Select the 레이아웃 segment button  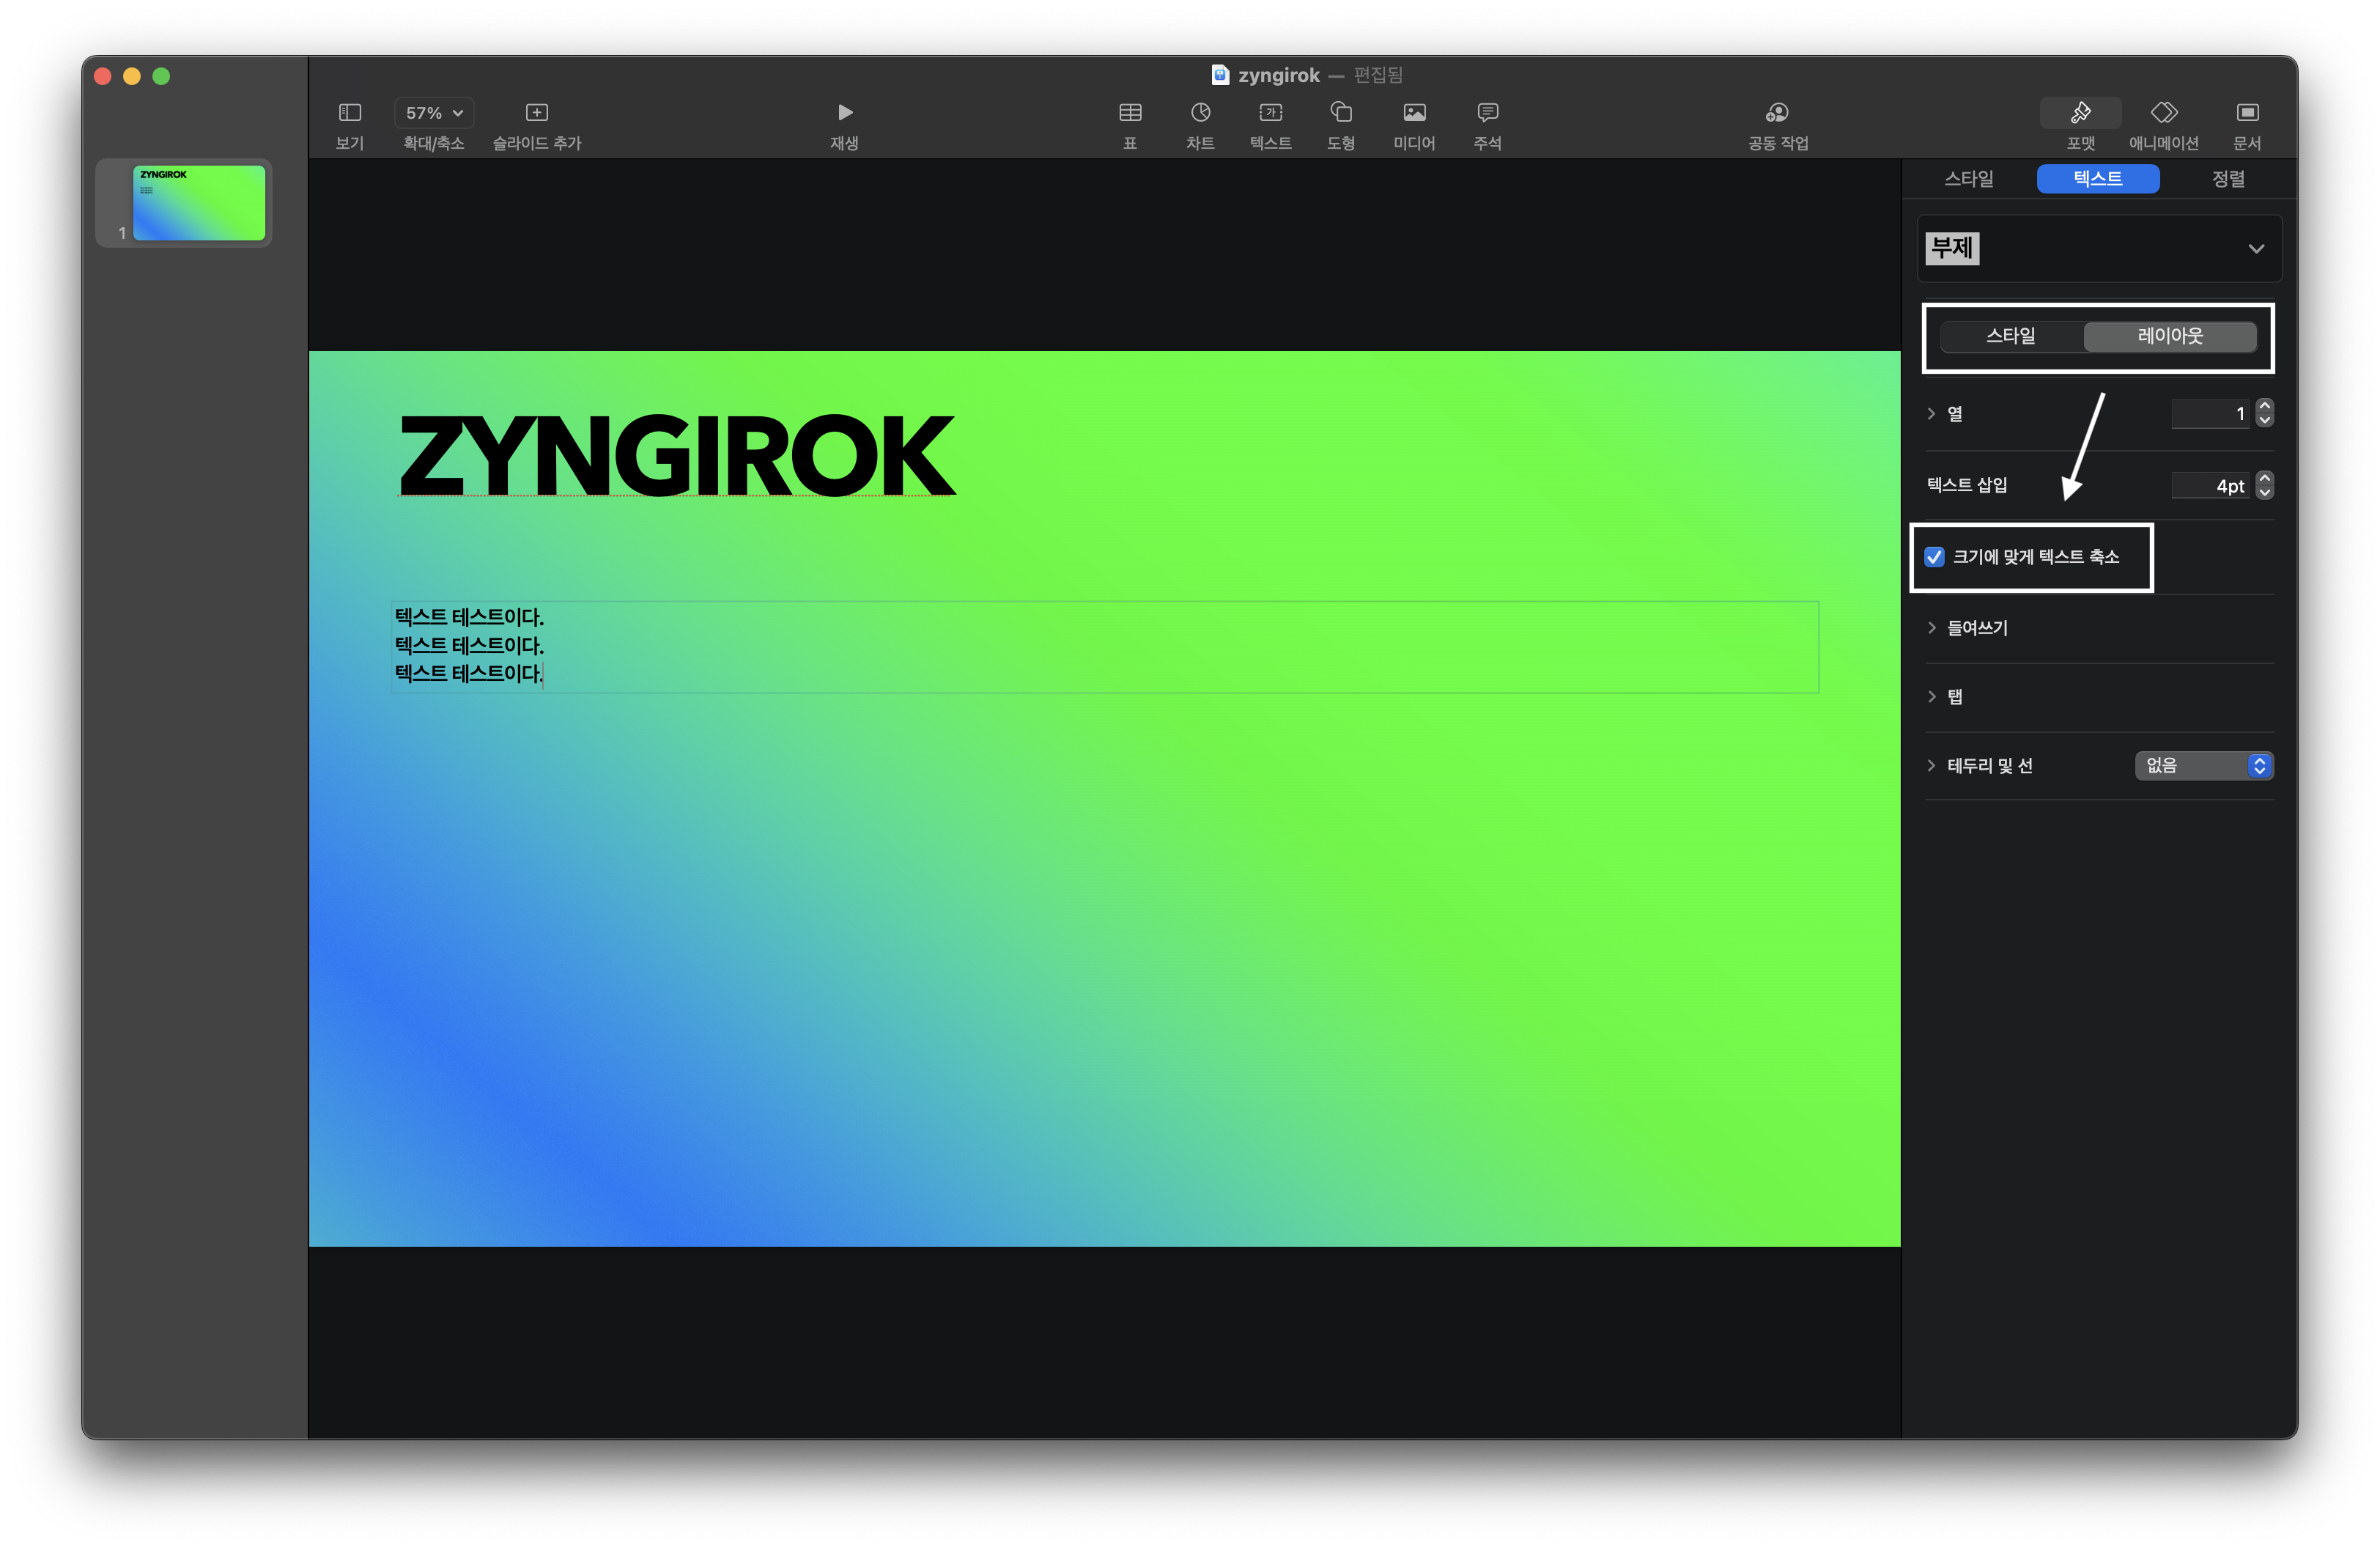point(2169,336)
